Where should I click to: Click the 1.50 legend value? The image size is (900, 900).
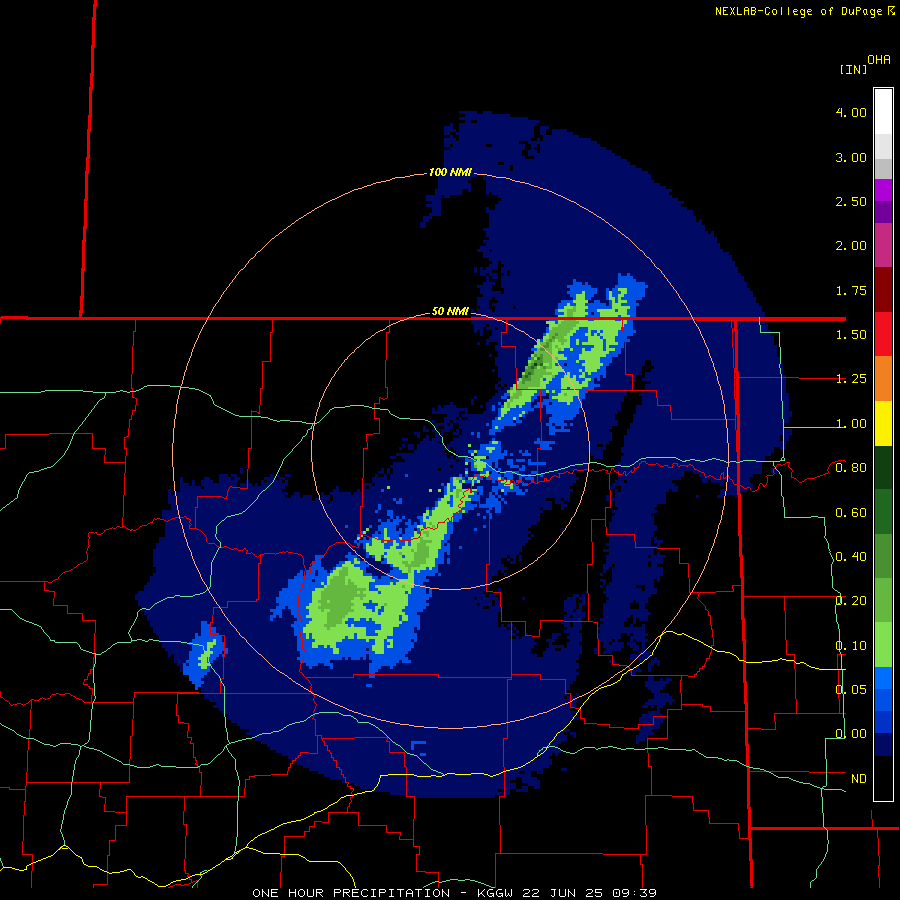[x=851, y=335]
